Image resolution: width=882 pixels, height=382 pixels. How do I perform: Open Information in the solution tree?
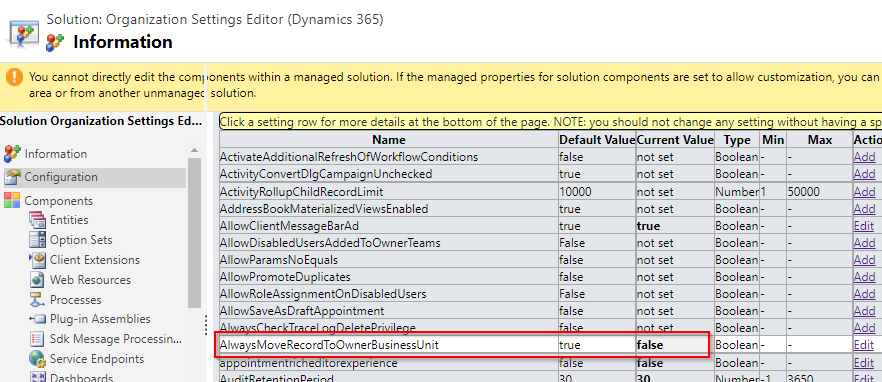56,154
